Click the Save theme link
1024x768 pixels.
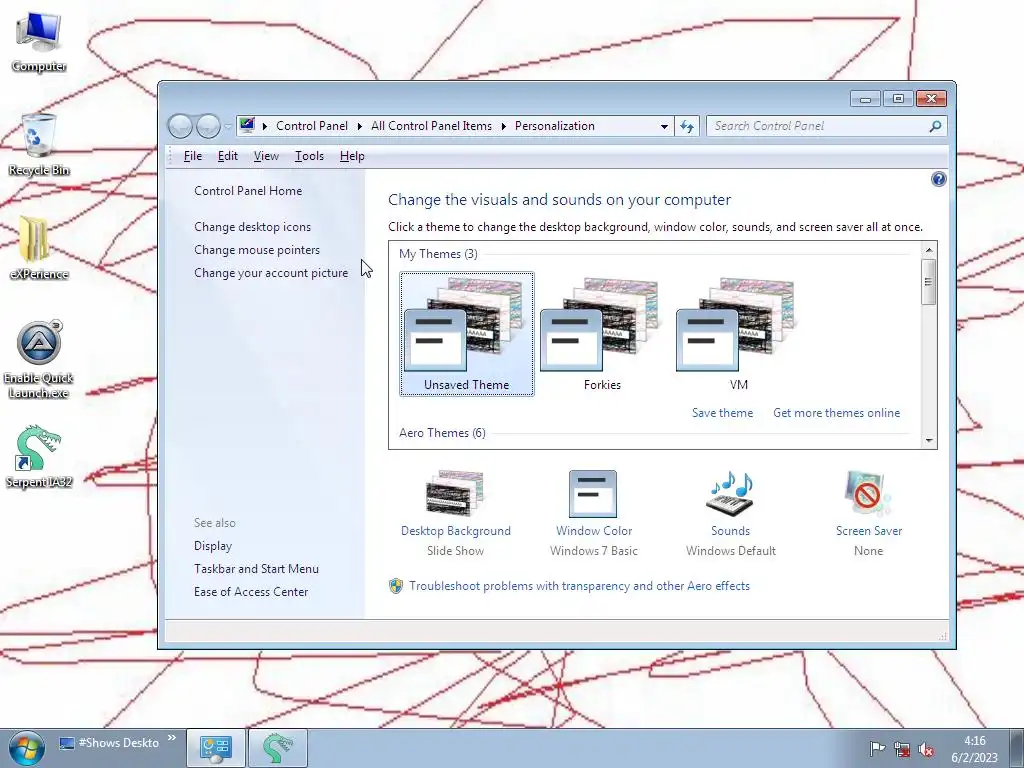coord(722,413)
